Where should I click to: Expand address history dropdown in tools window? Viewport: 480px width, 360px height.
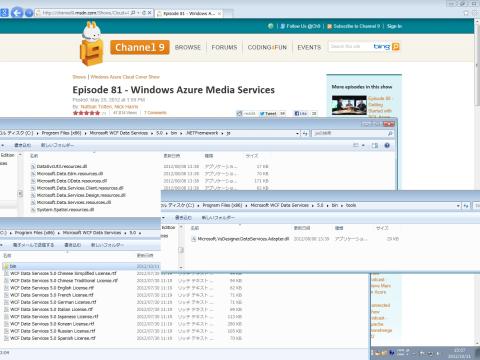[458, 206]
